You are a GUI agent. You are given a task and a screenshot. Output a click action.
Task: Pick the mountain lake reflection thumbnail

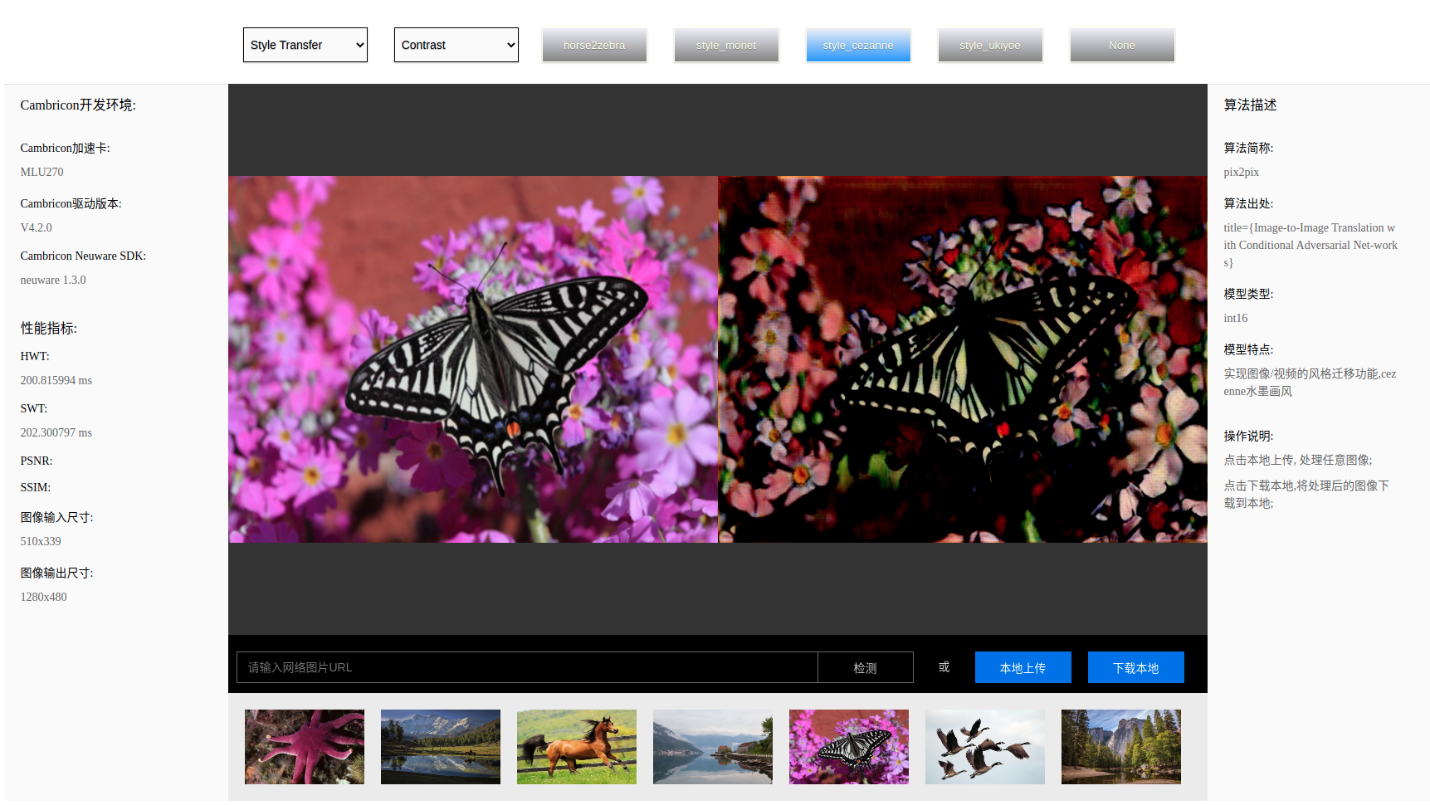[x=441, y=747]
